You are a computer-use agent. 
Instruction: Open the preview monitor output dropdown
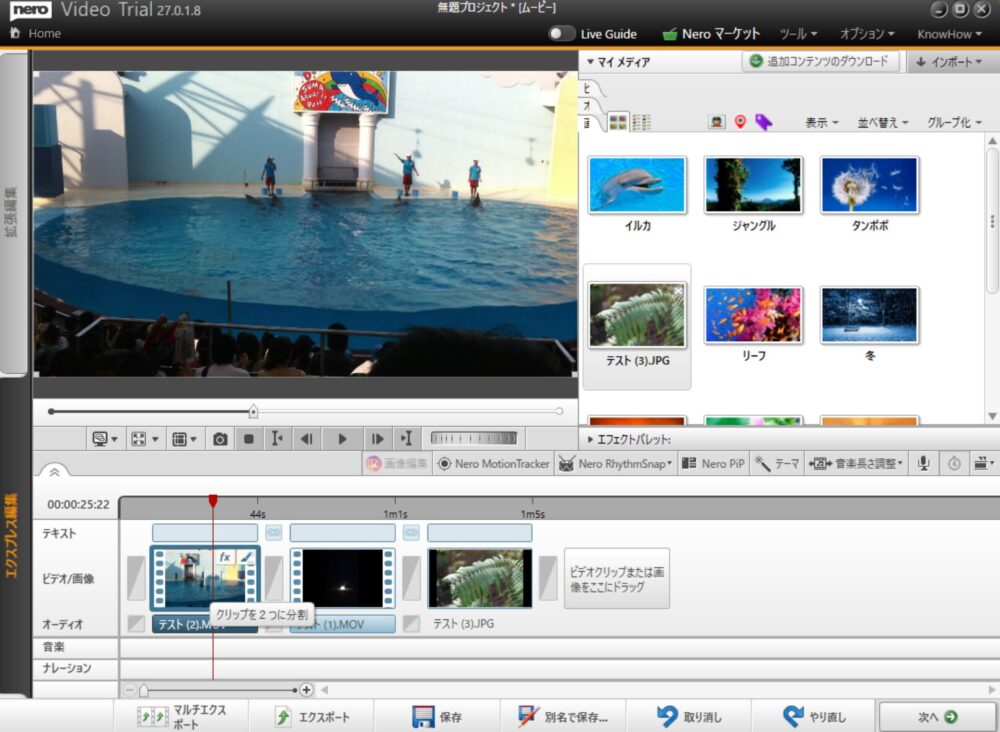click(x=105, y=439)
